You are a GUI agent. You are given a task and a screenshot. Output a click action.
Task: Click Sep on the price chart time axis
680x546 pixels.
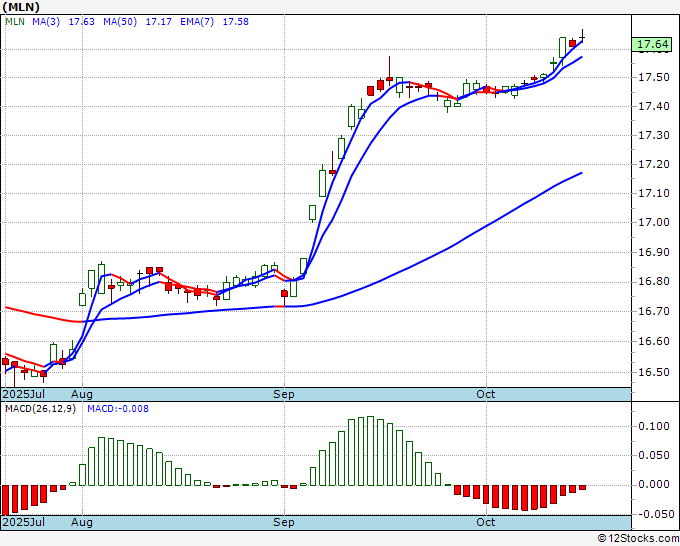click(284, 394)
